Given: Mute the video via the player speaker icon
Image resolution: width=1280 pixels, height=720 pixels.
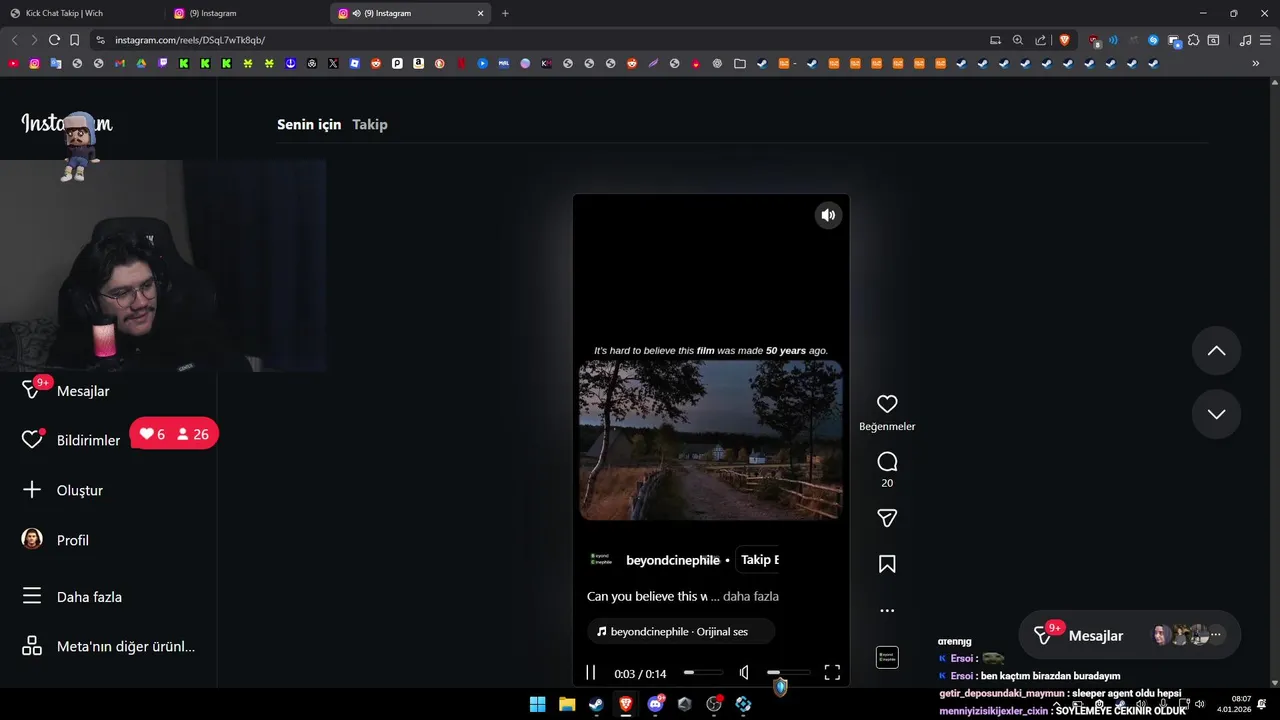Looking at the screenshot, I should tap(744, 673).
